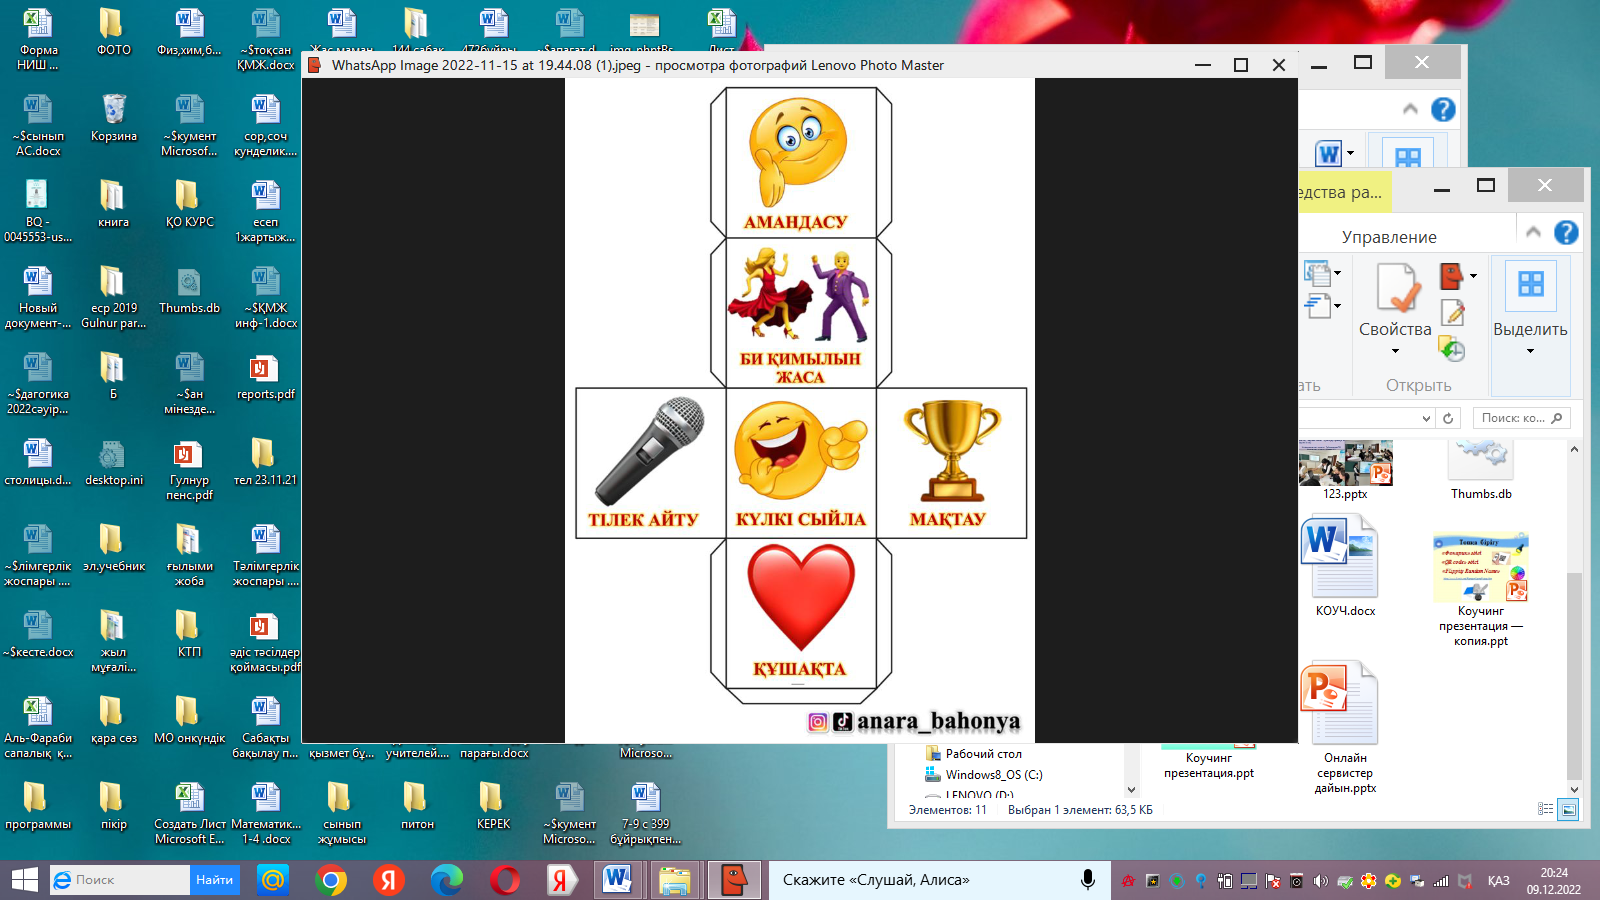Open the КТП folder on the desktop
Viewport: 1600px width, 900px height.
point(189,634)
